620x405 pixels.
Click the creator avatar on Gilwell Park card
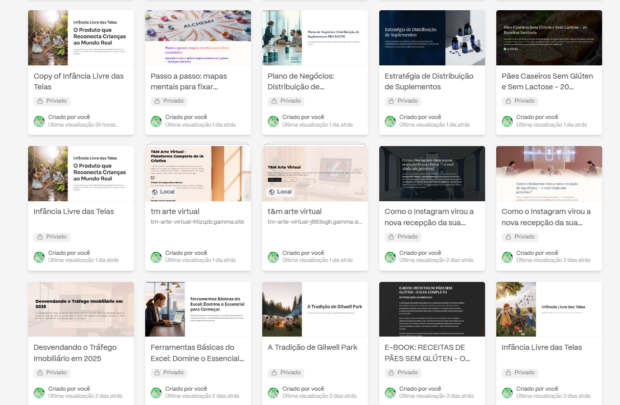point(273,393)
